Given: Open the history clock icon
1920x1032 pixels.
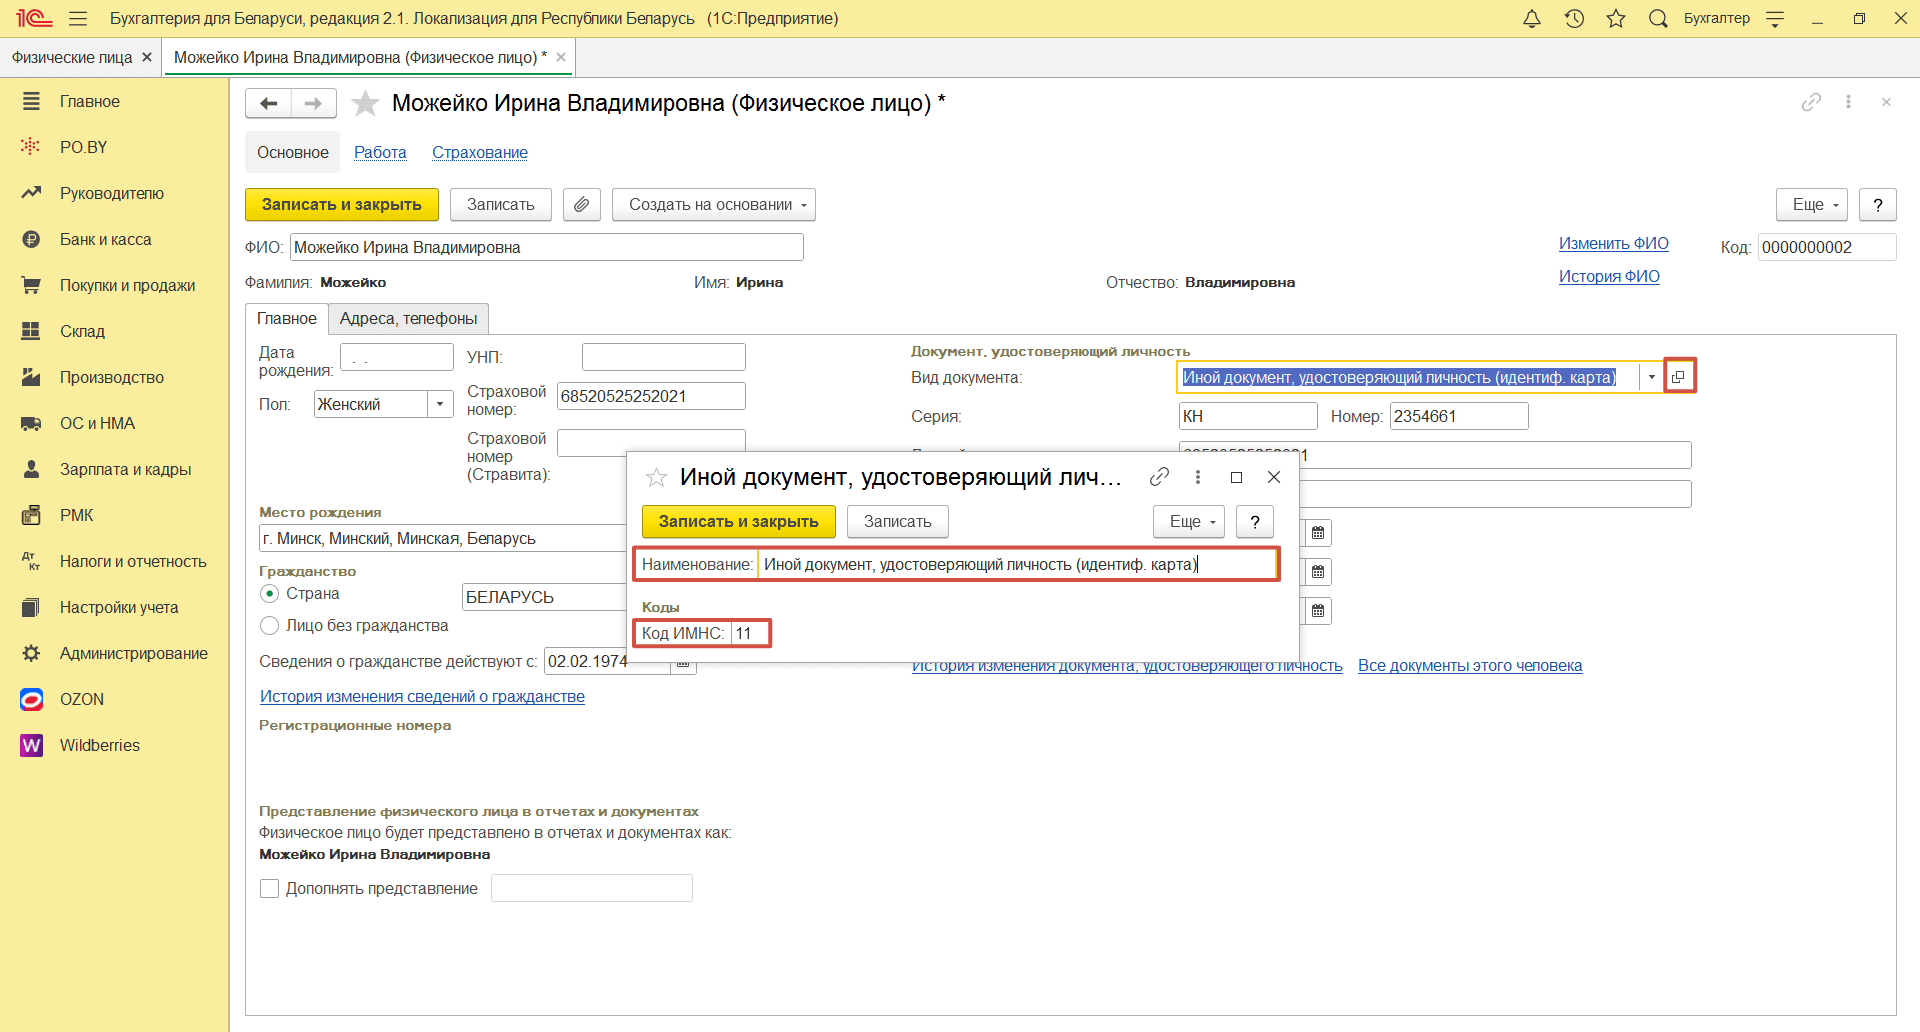Looking at the screenshot, I should 1574,18.
